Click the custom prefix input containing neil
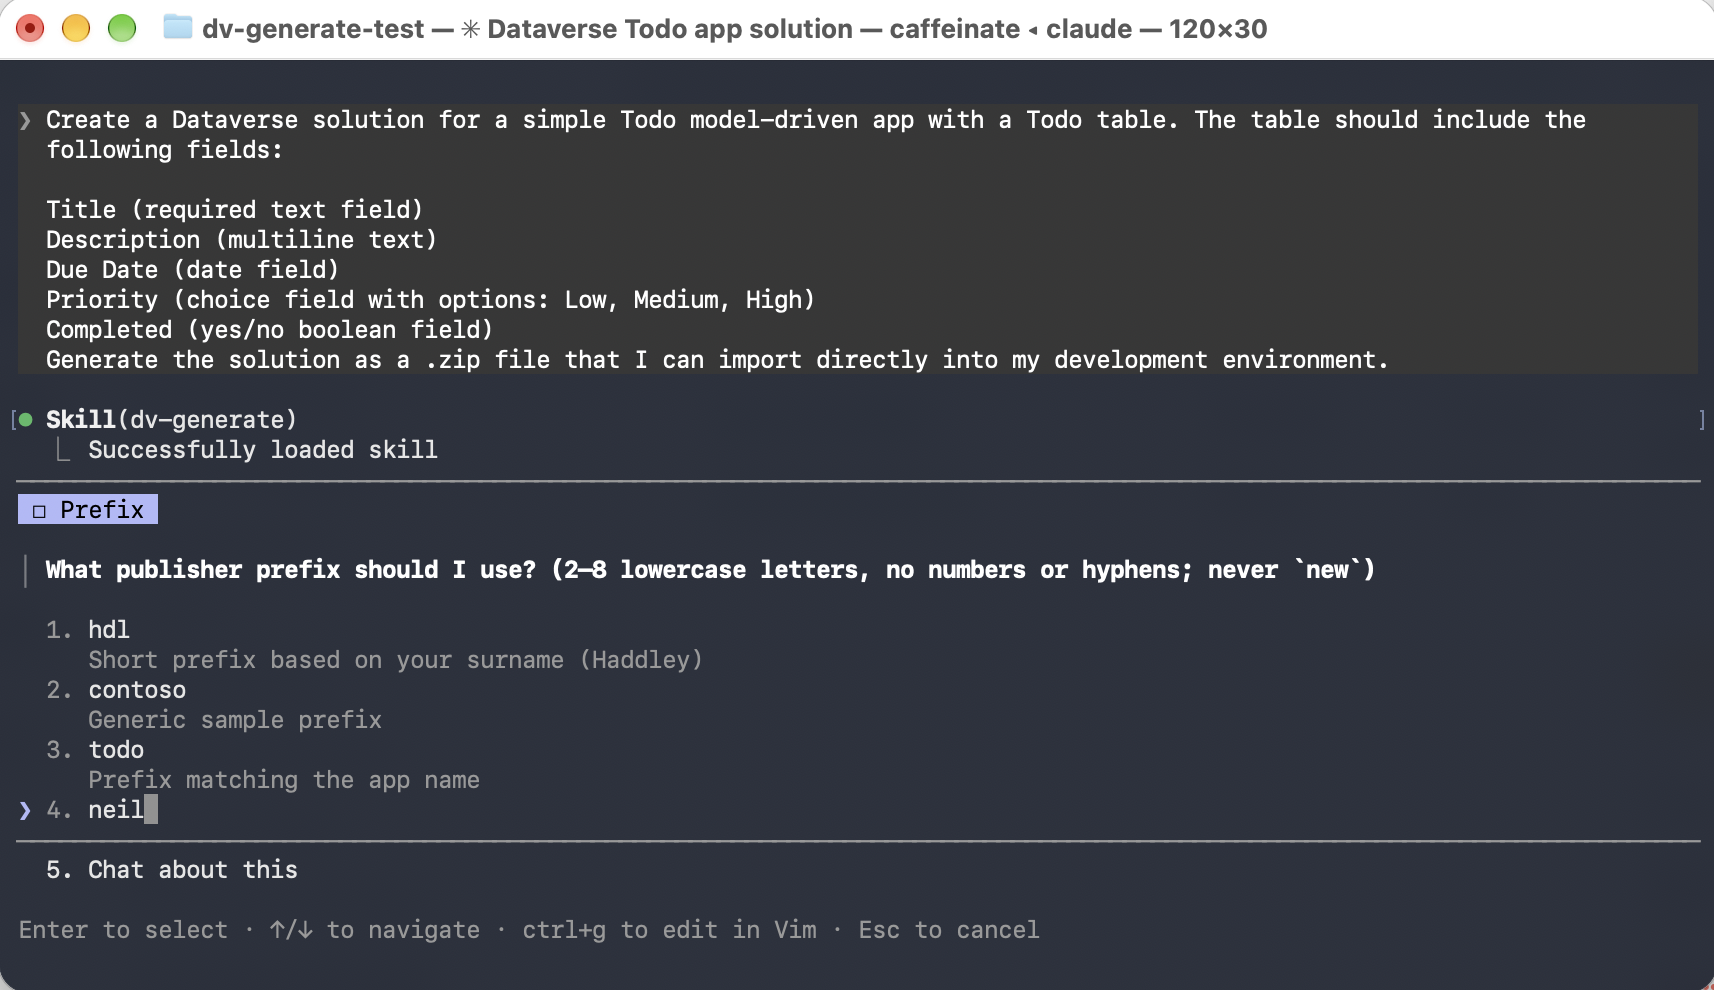 [122, 810]
